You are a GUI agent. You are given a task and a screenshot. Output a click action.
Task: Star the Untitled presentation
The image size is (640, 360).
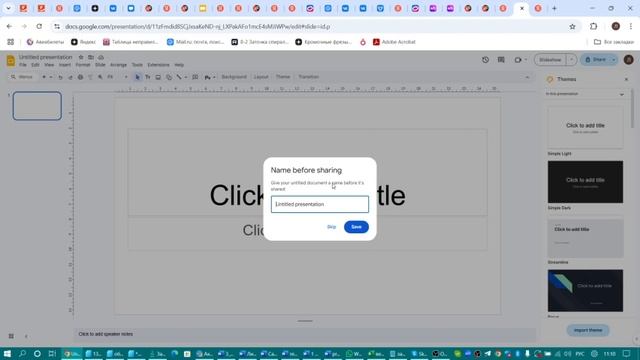point(81,57)
